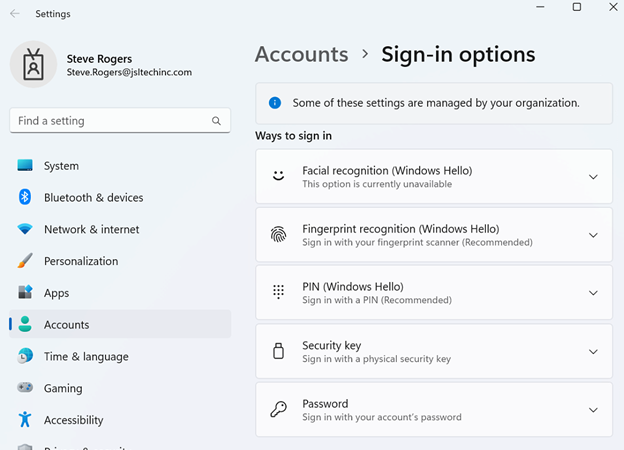Navigate back to Accounts breadcrumb

point(301,54)
